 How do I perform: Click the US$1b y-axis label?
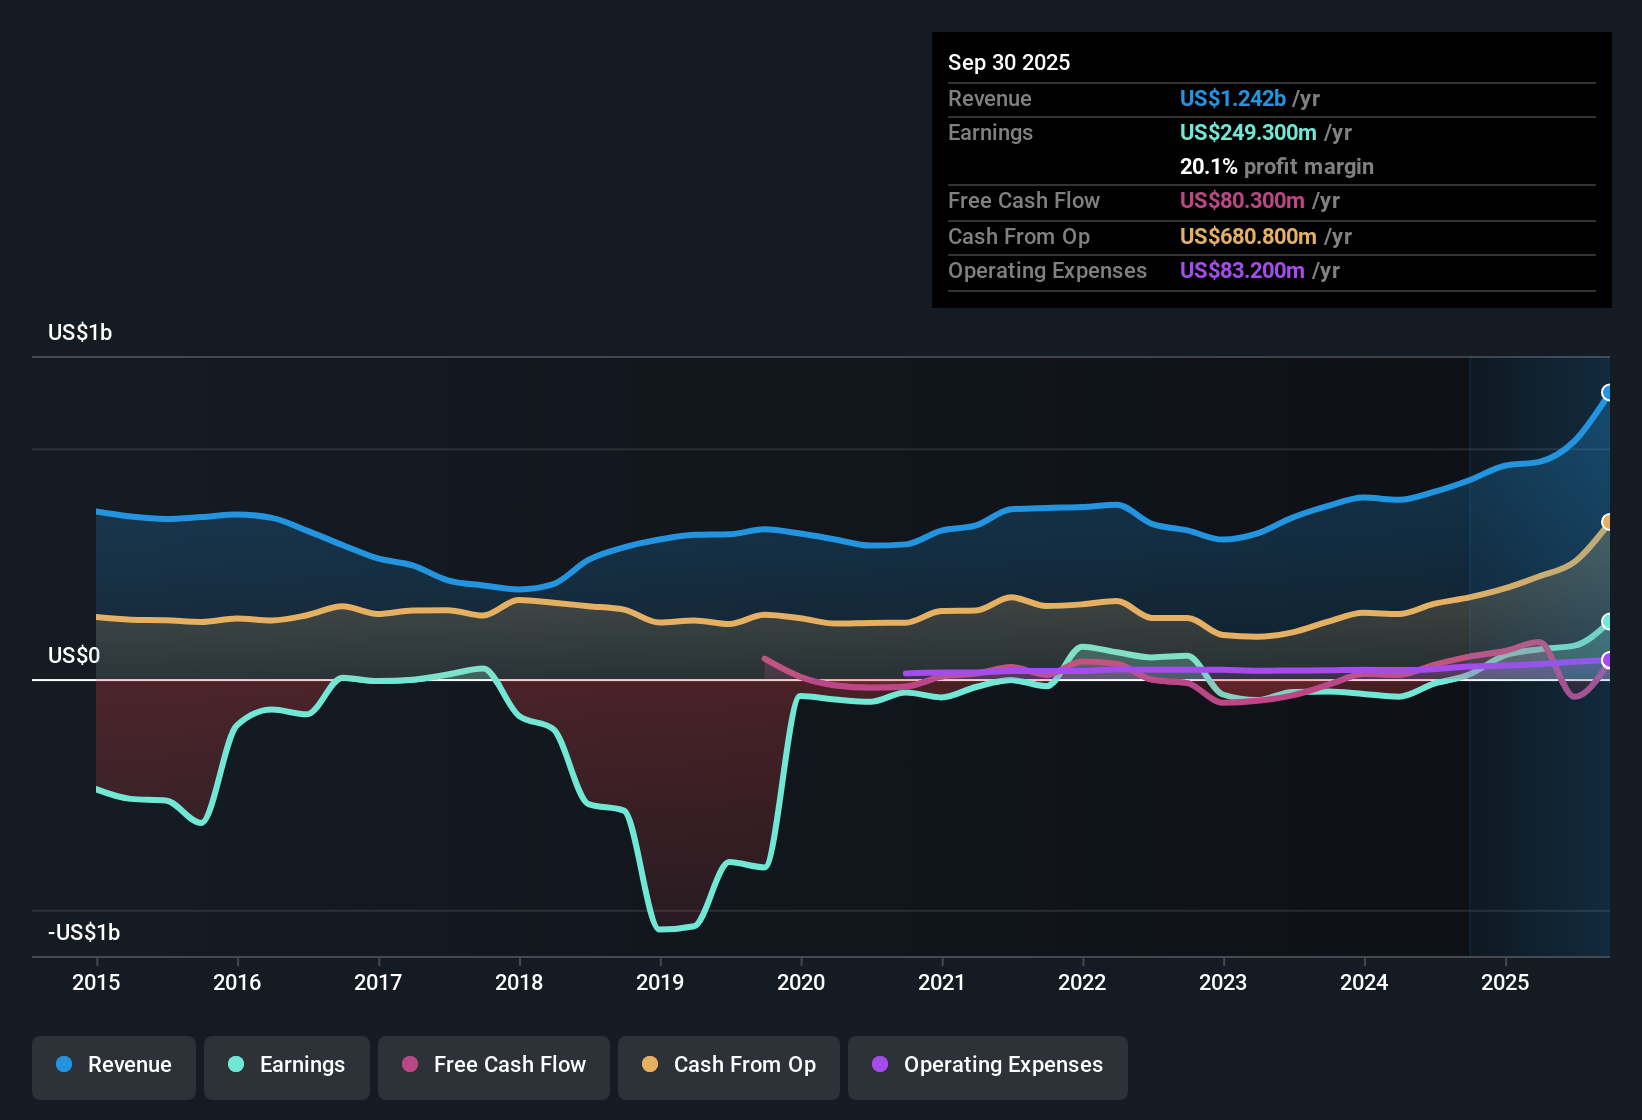(x=80, y=332)
